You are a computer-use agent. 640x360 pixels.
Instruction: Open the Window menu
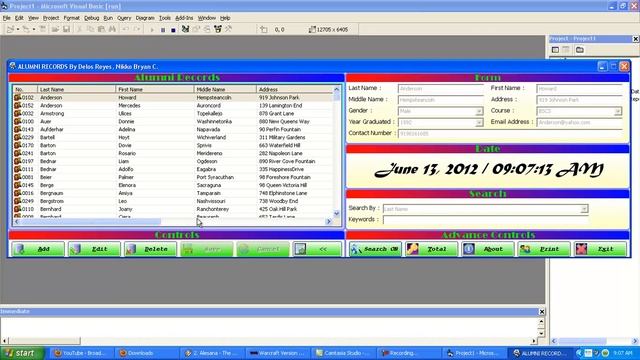pyautogui.click(x=207, y=18)
